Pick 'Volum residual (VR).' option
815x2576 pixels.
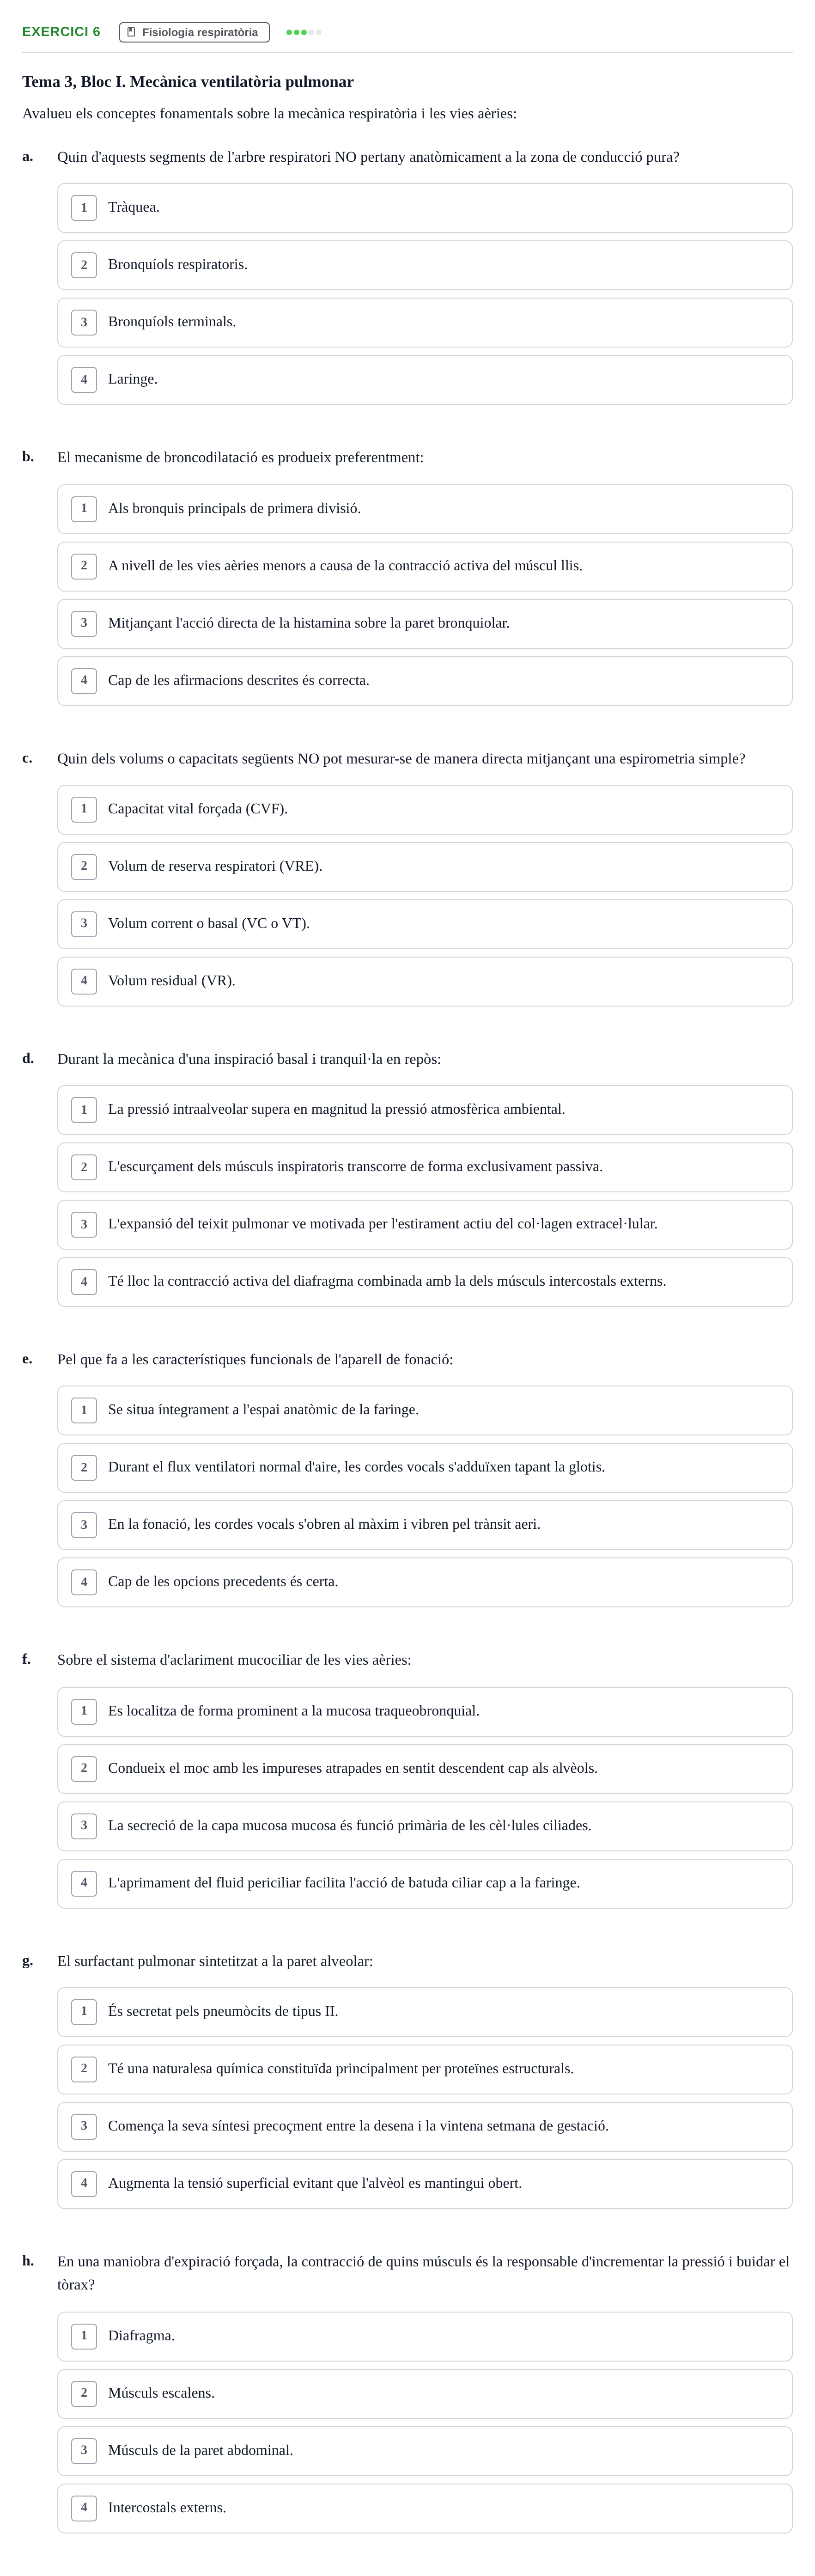(424, 981)
